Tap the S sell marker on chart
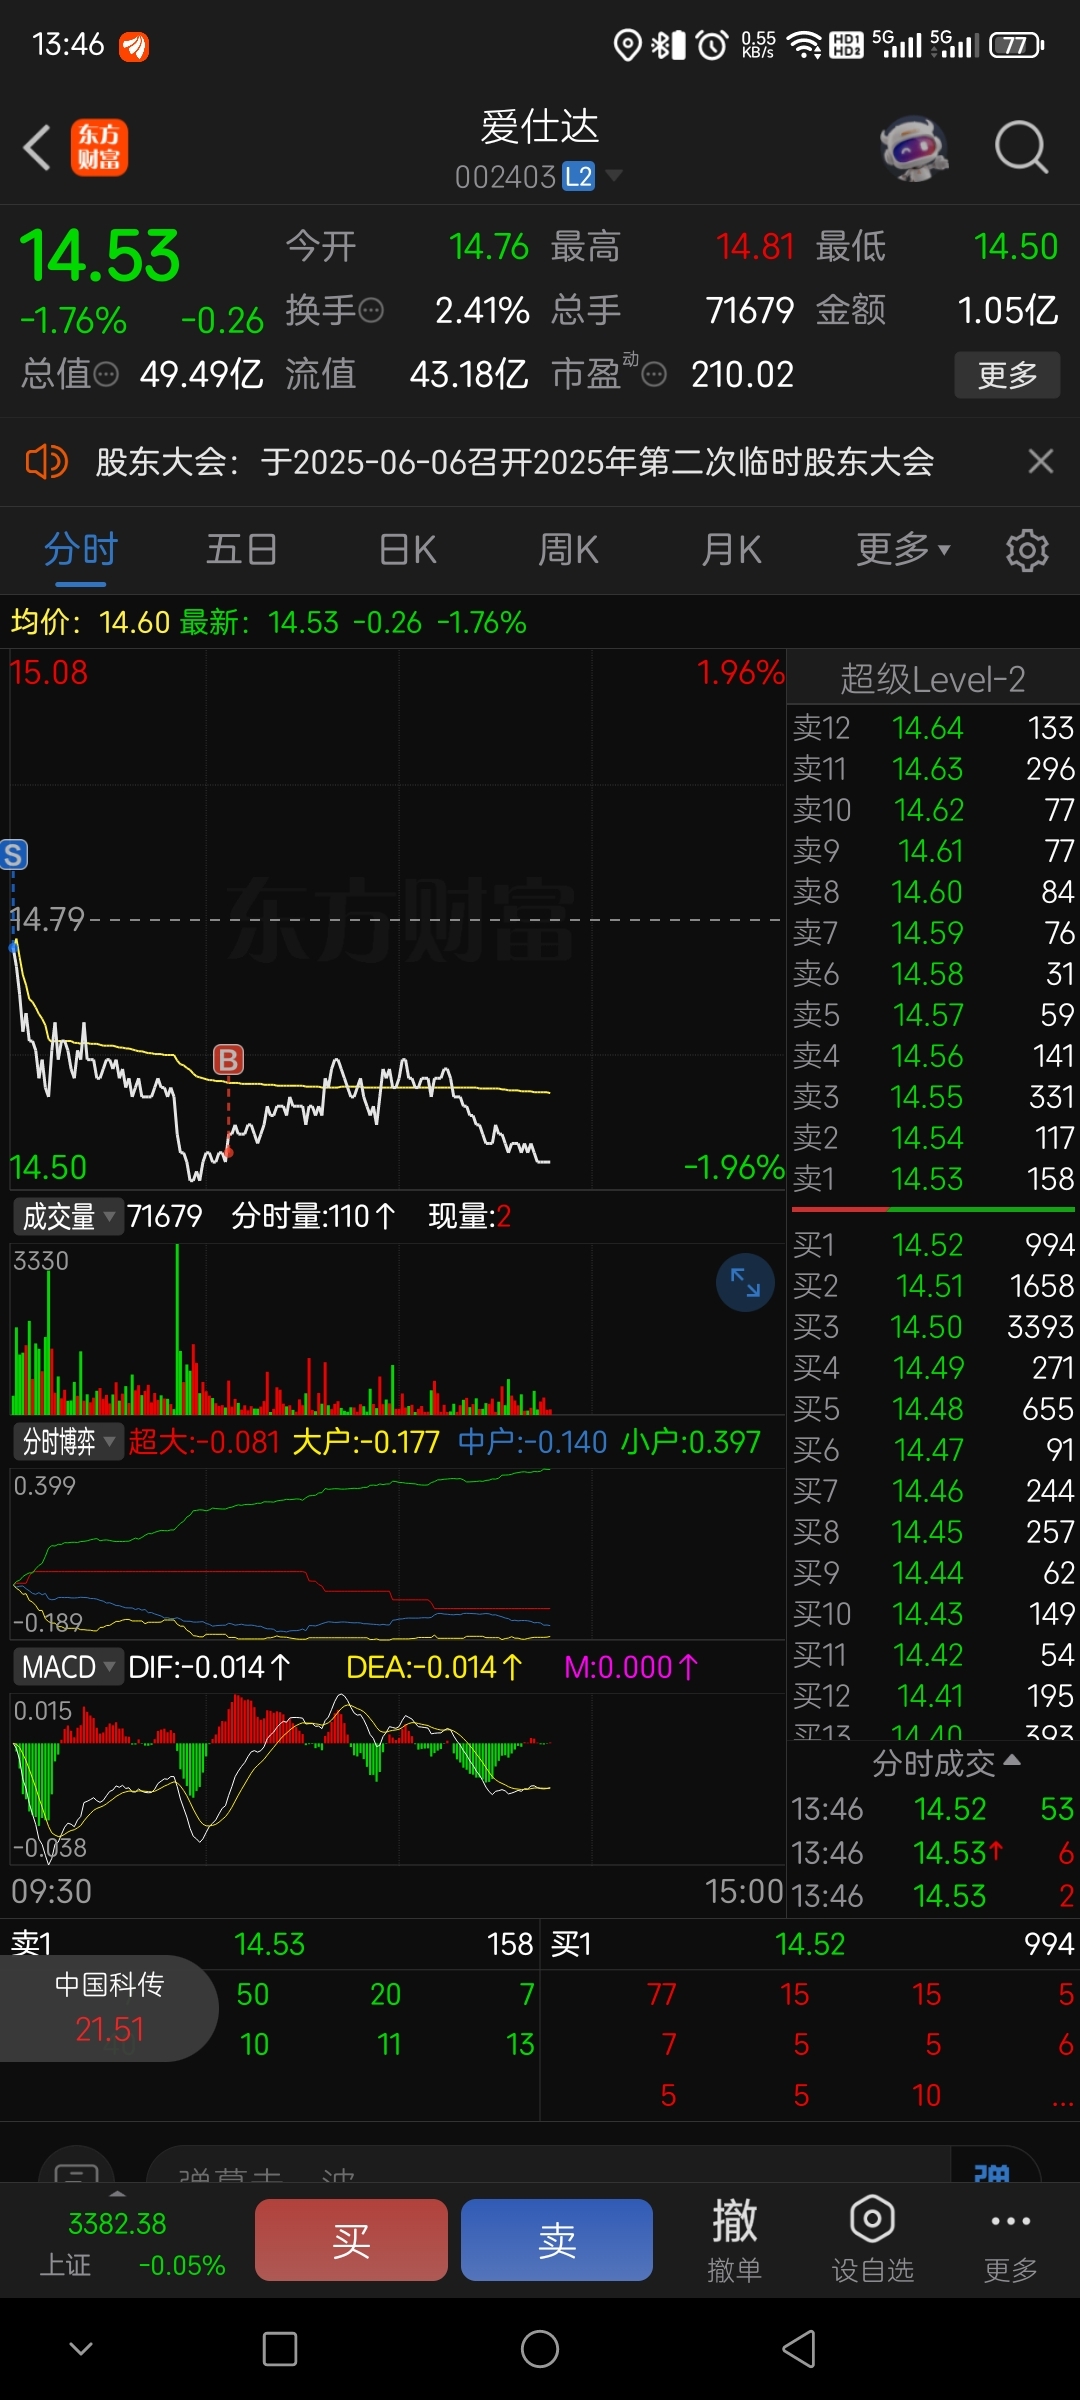Viewport: 1080px width, 2400px height. pos(14,854)
